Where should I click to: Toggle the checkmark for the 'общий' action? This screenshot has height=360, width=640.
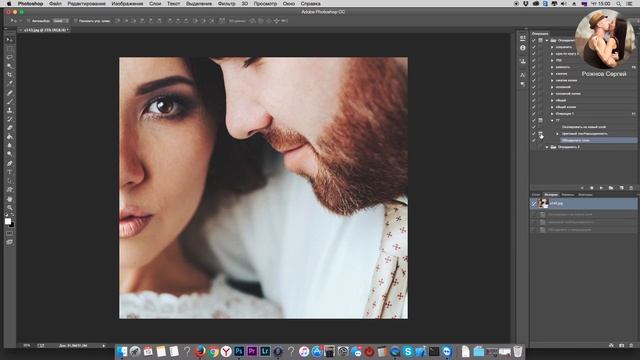533,100
